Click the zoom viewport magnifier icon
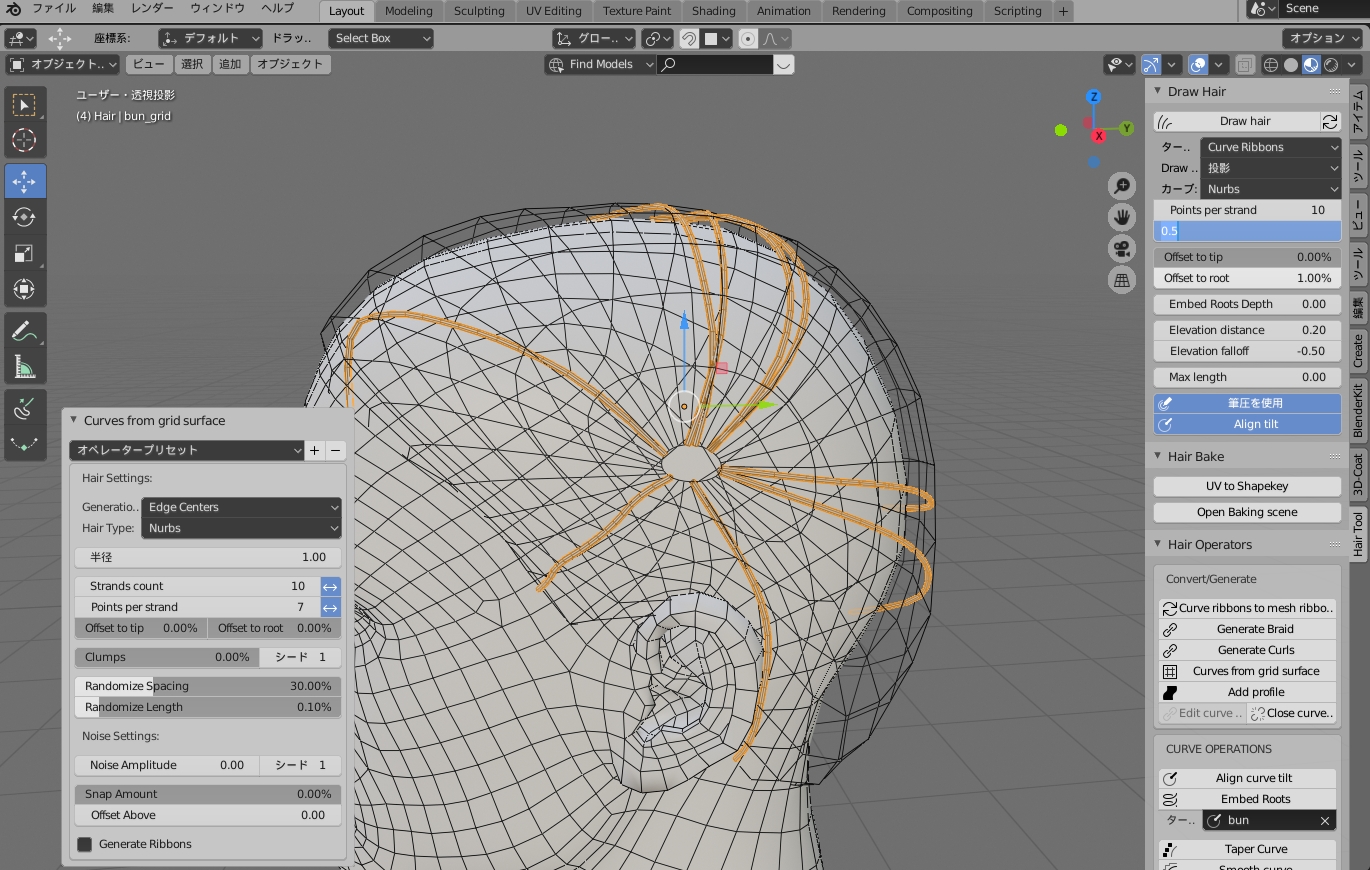The height and width of the screenshot is (870, 1370). click(1122, 186)
